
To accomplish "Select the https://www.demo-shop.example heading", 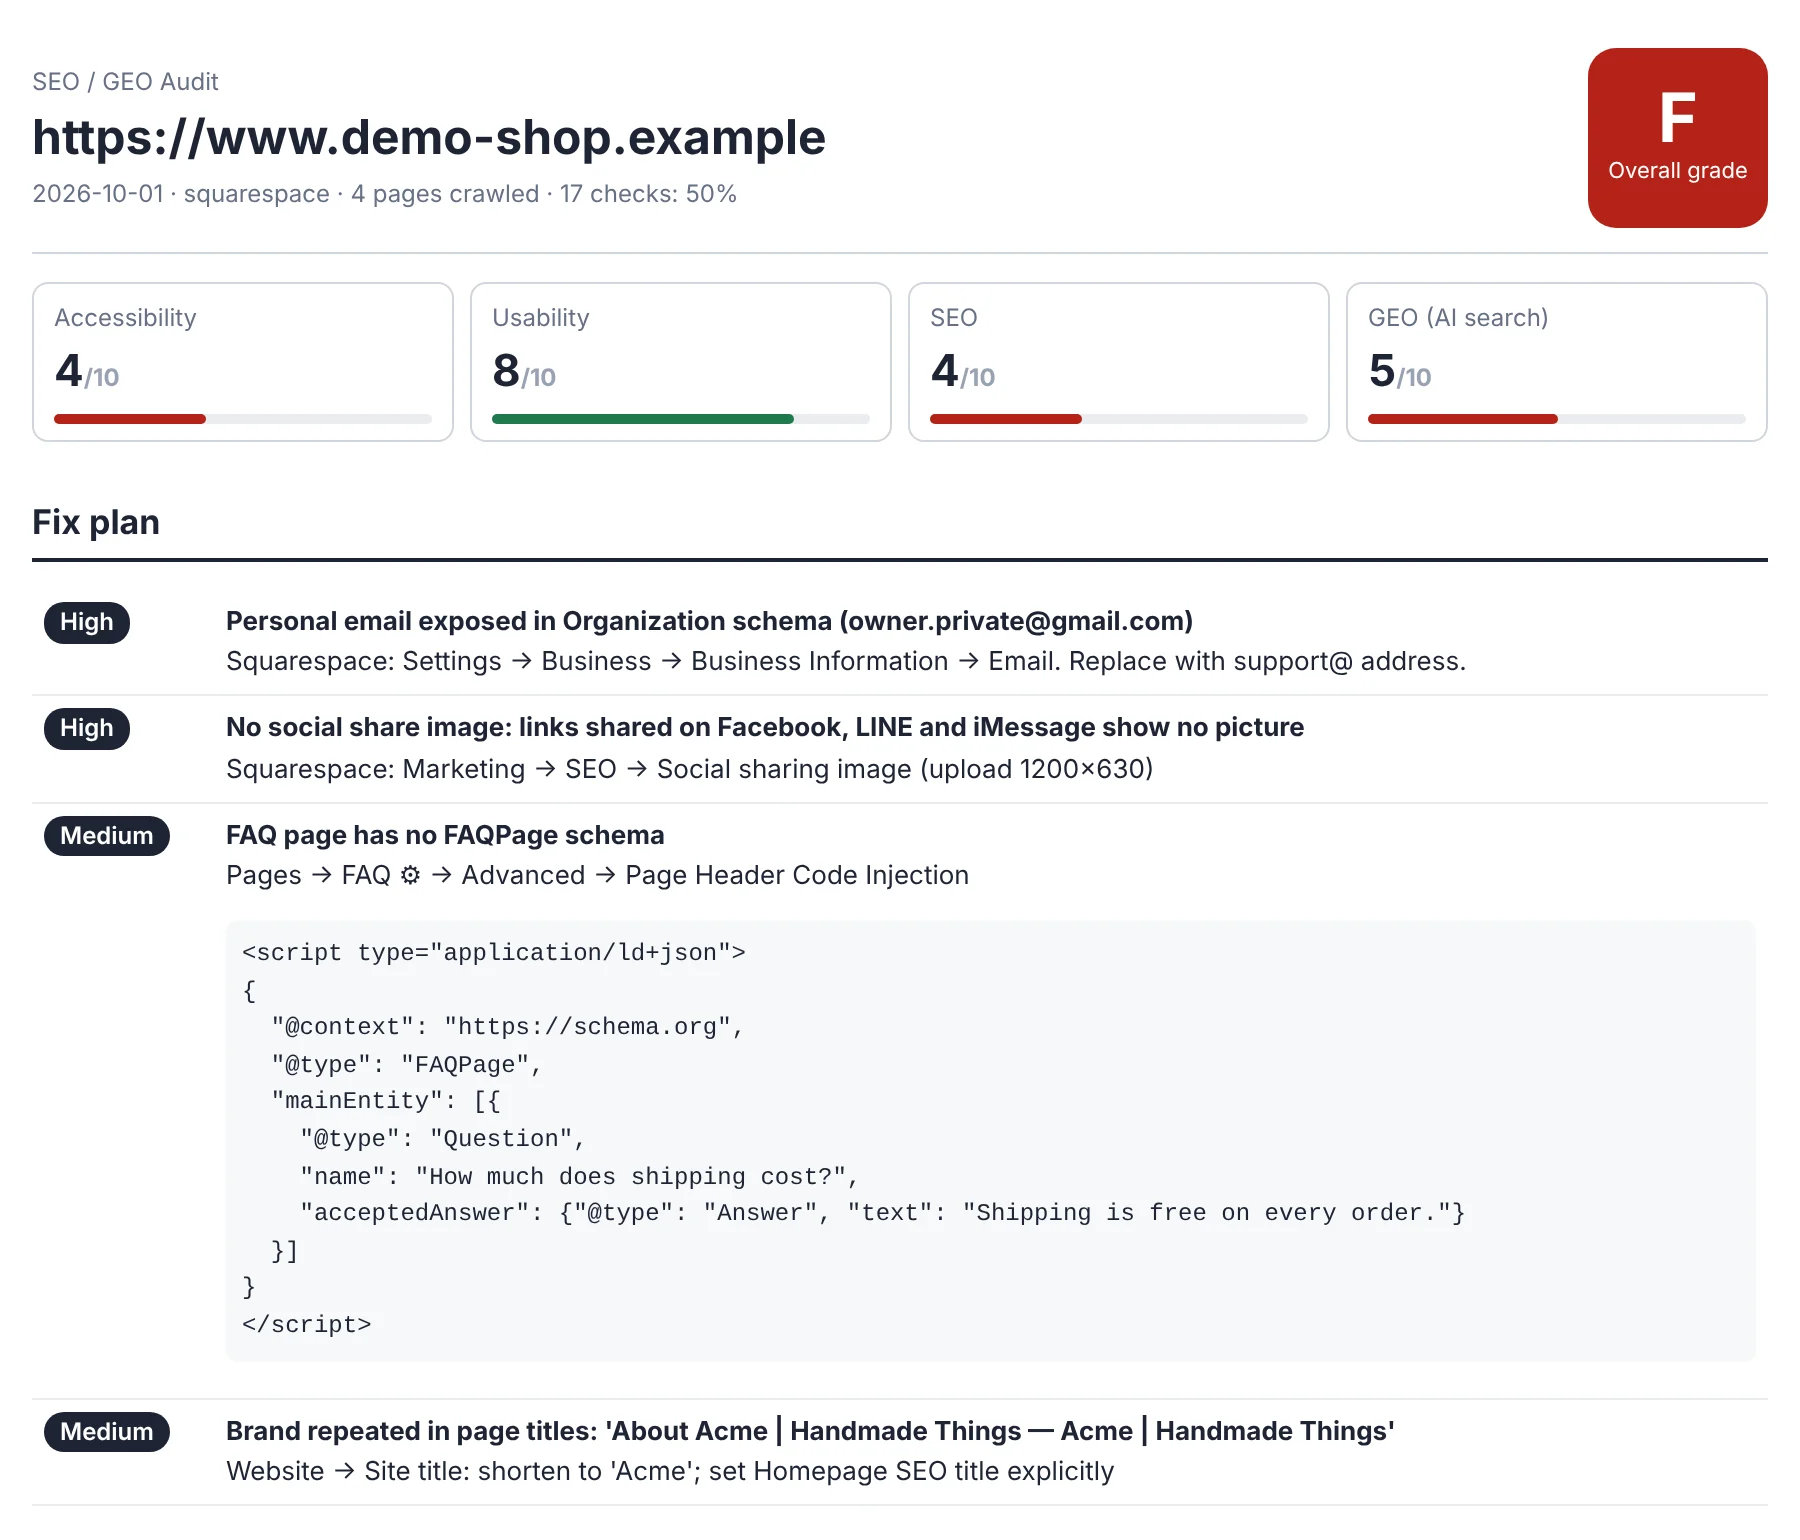I will [x=429, y=137].
